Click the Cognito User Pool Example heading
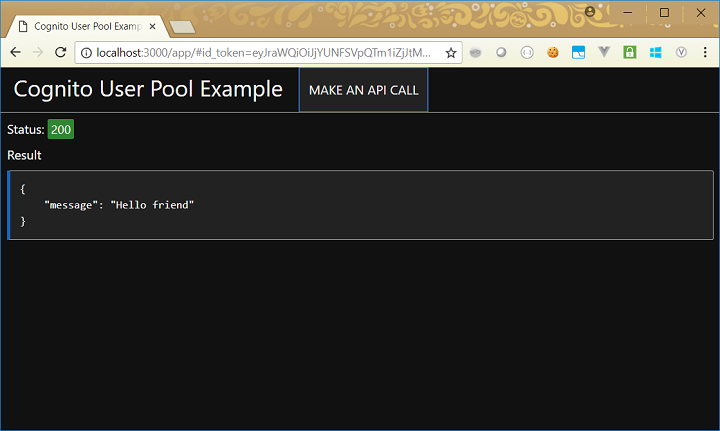Screen dimensions: 720x431 pos(148,89)
